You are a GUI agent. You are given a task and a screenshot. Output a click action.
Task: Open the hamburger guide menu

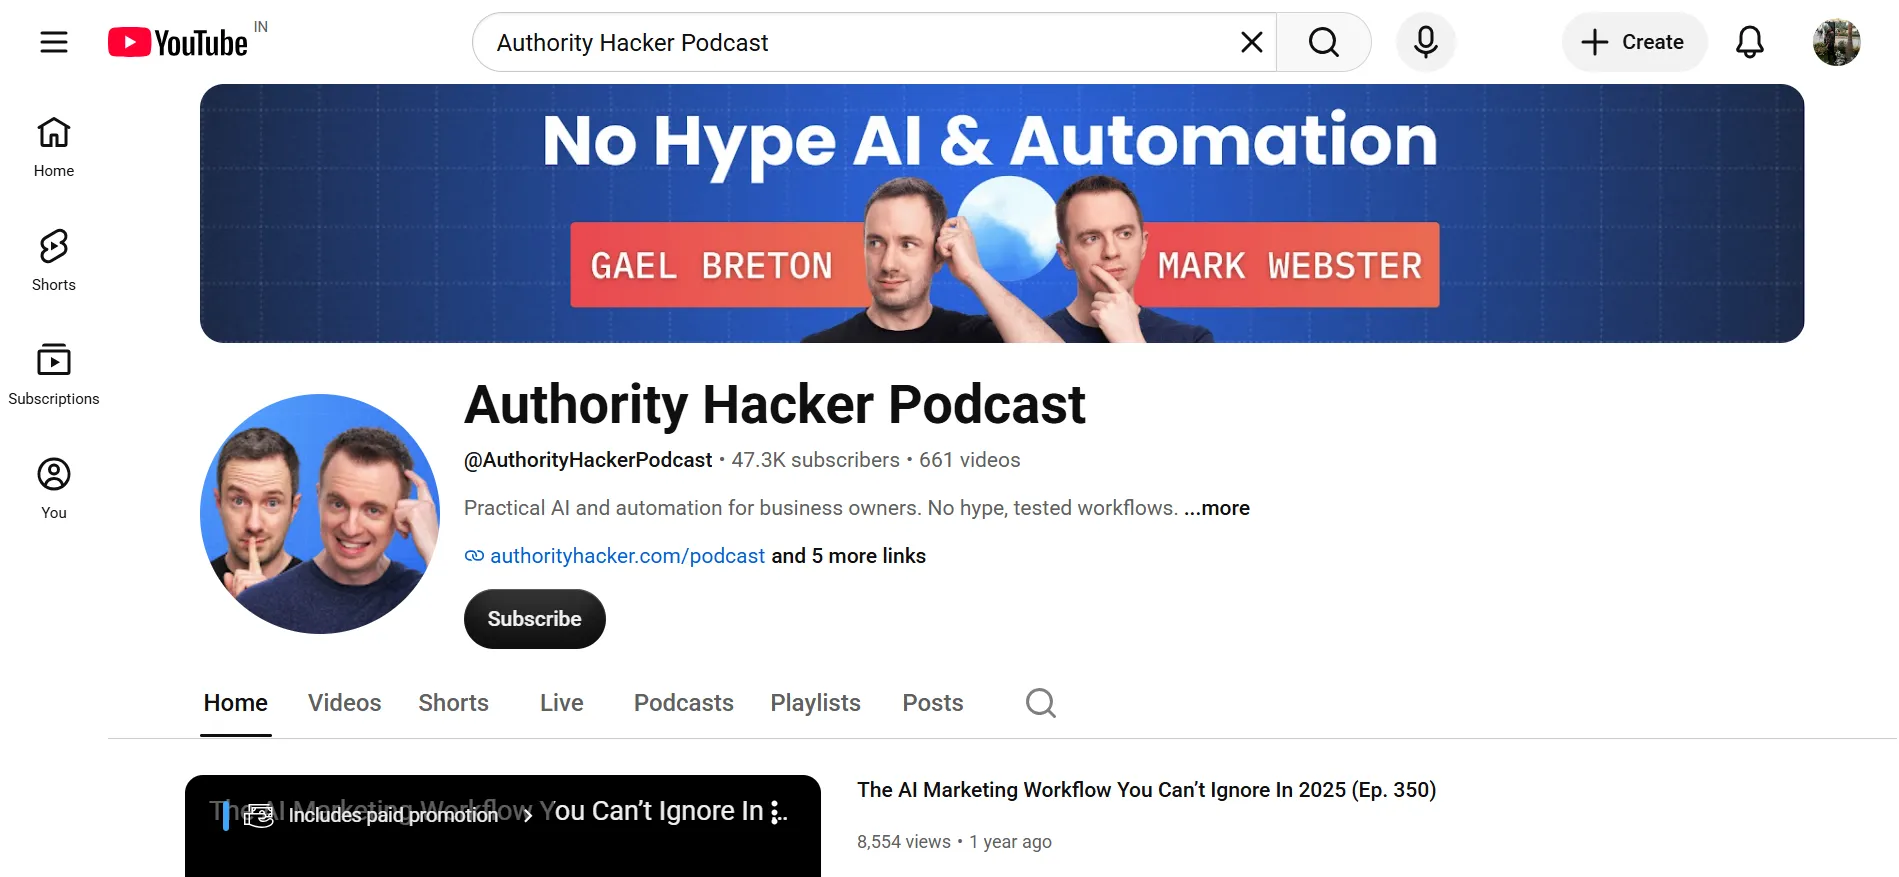click(54, 42)
